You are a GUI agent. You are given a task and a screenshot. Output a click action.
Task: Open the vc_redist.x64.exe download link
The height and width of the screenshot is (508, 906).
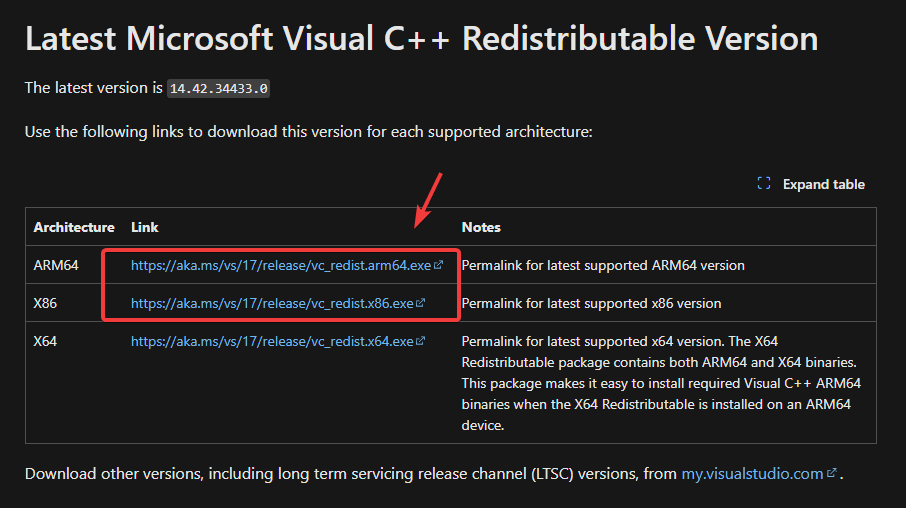click(x=272, y=341)
